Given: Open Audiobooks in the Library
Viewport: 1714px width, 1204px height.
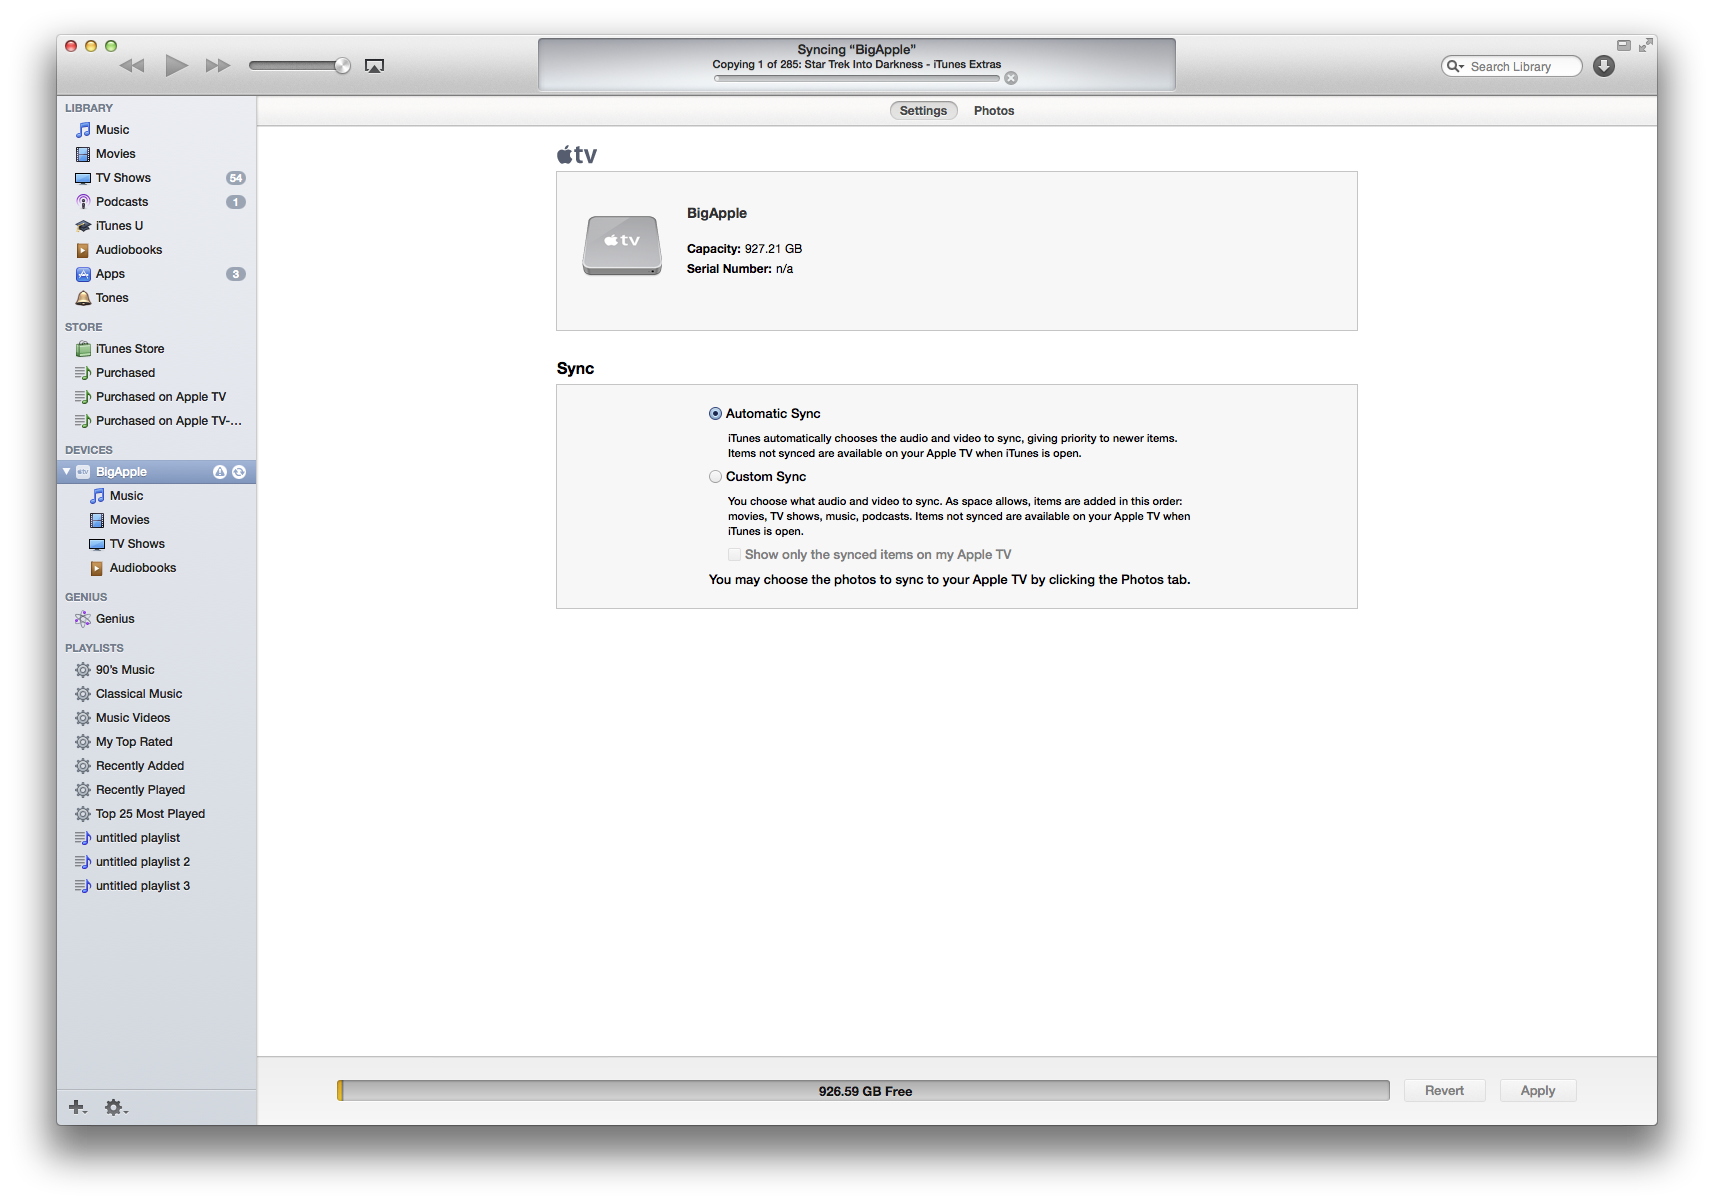Looking at the screenshot, I should (x=156, y=250).
